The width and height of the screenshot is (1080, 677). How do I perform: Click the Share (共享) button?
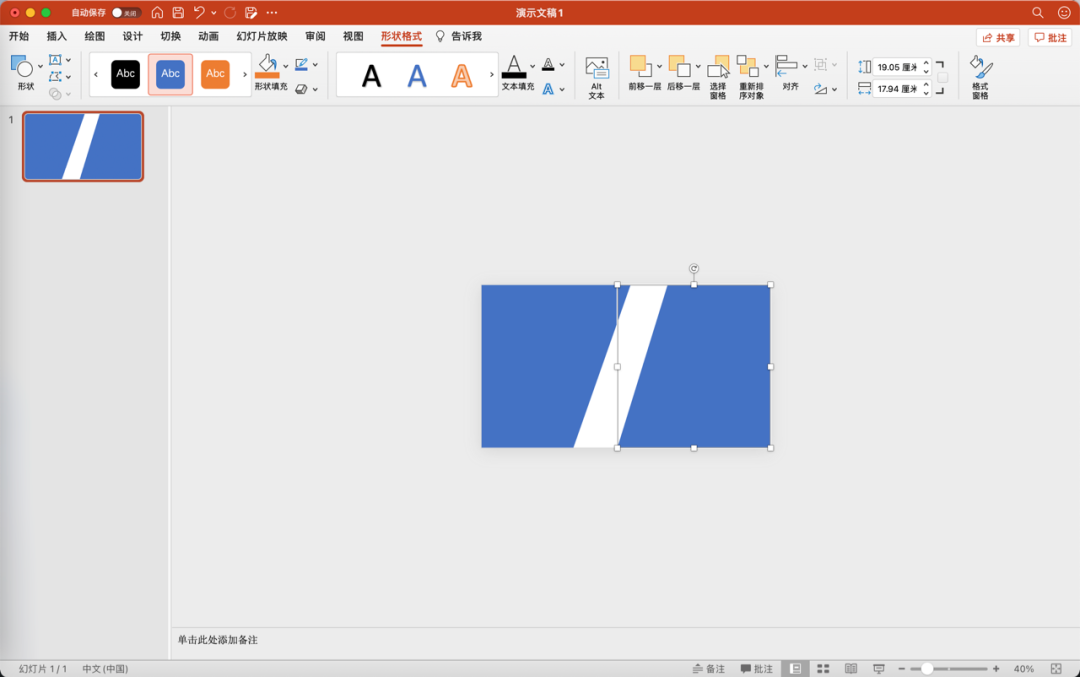(998, 37)
